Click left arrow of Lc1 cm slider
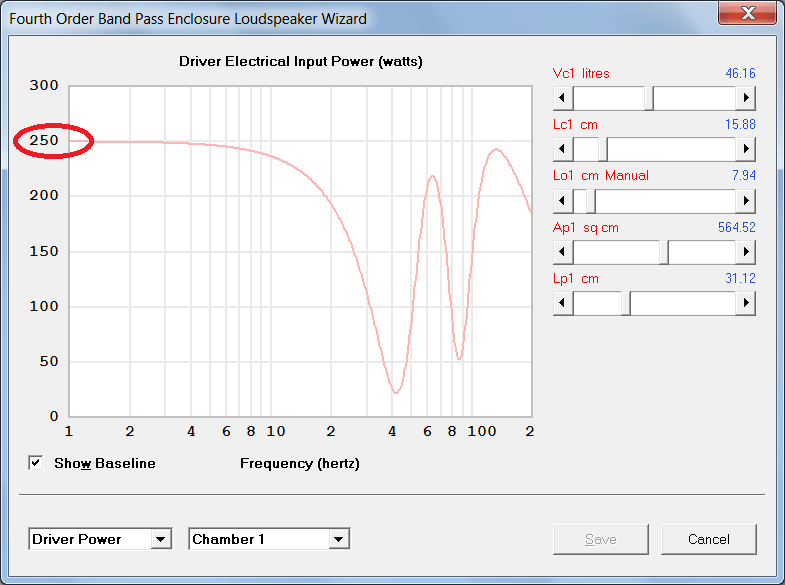 coord(563,149)
